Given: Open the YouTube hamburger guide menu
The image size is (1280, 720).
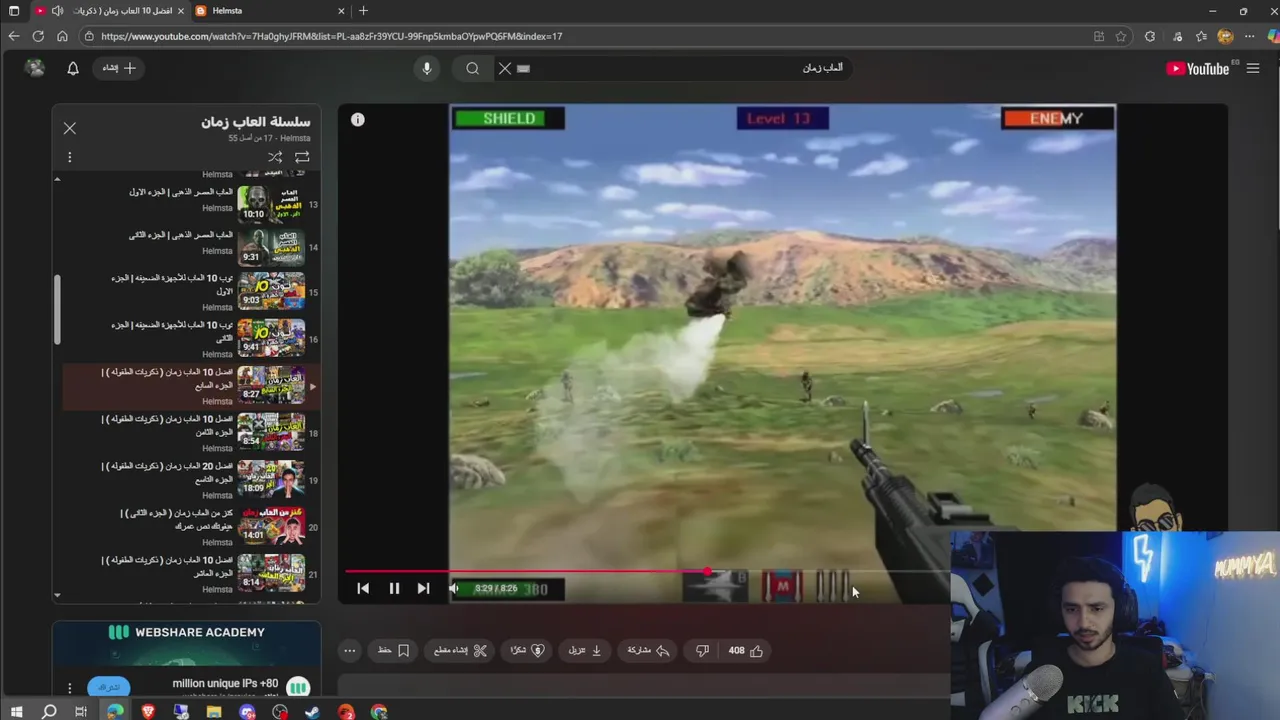Looking at the screenshot, I should (x=1253, y=68).
